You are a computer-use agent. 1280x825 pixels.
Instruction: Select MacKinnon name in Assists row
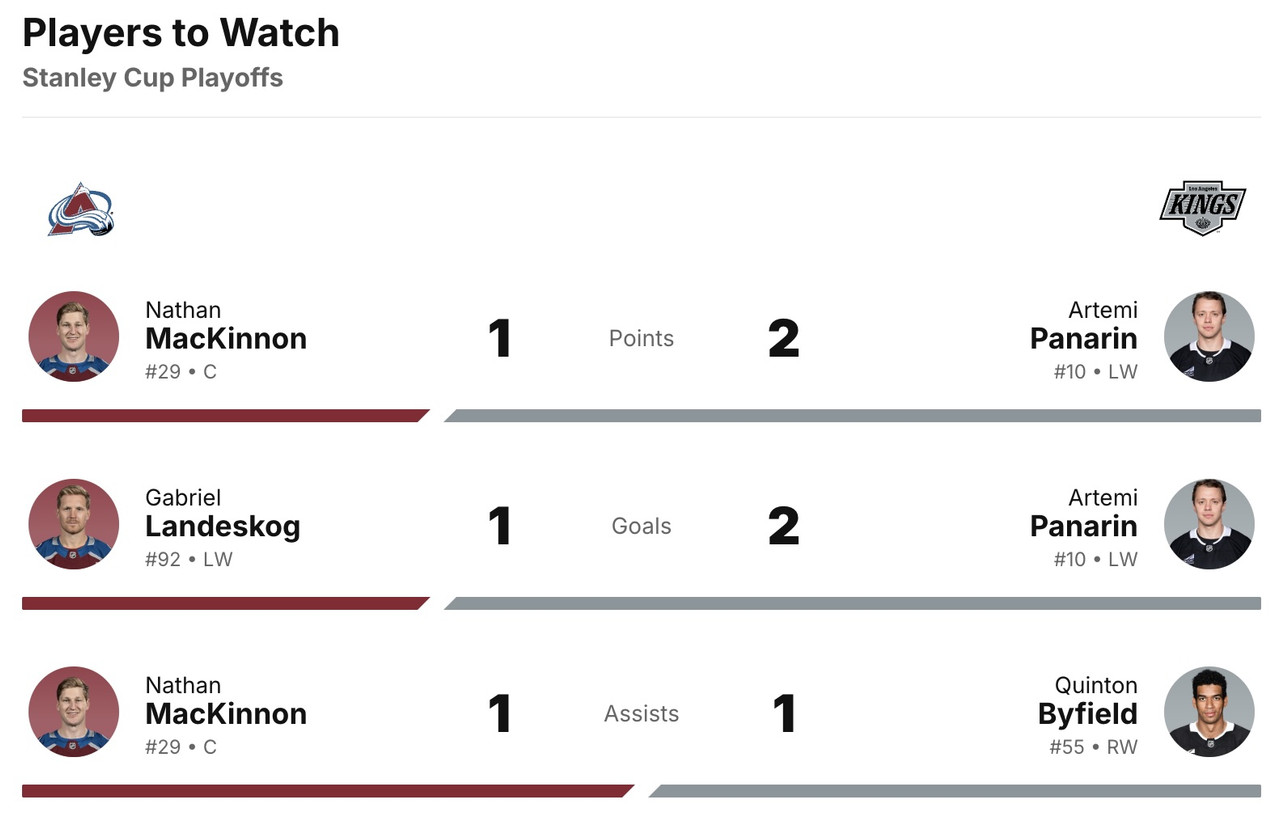pyautogui.click(x=225, y=714)
